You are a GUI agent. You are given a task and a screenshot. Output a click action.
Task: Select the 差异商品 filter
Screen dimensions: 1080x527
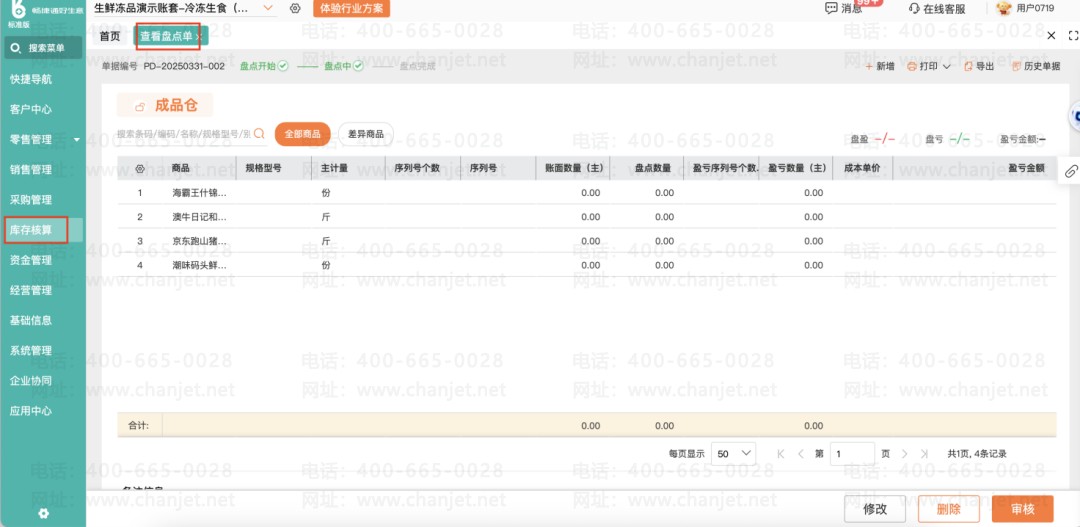366,134
